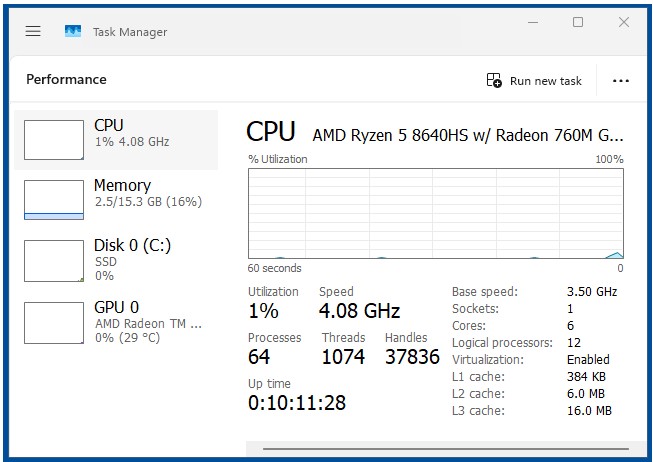Click the Memory usage thumbnail graph
This screenshot has width=653, height=462.
(x=54, y=200)
